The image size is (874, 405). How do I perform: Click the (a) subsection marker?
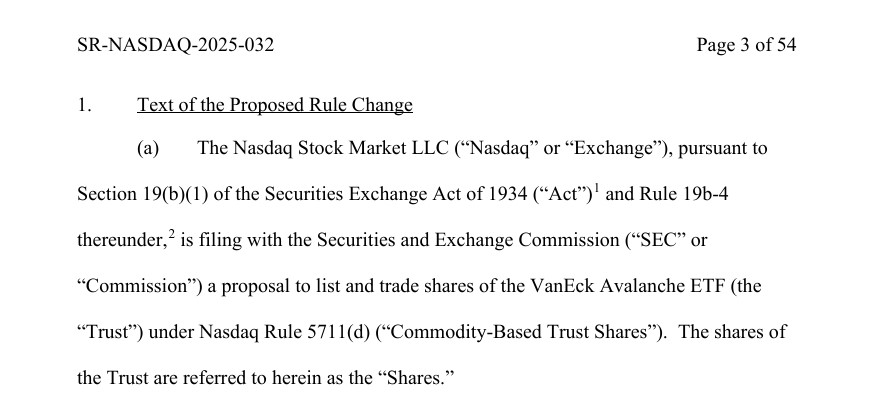tap(149, 149)
